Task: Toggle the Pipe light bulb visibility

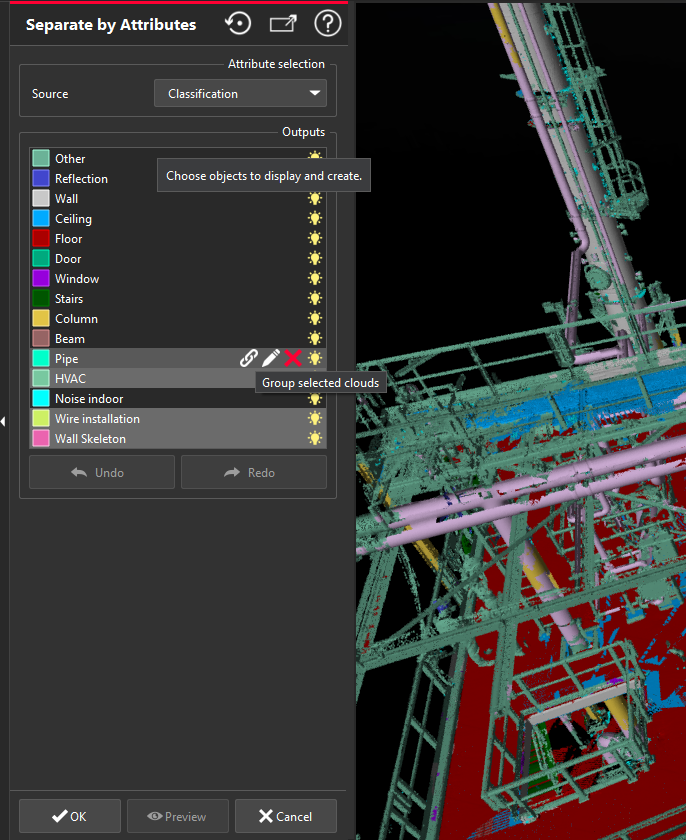Action: [x=315, y=358]
